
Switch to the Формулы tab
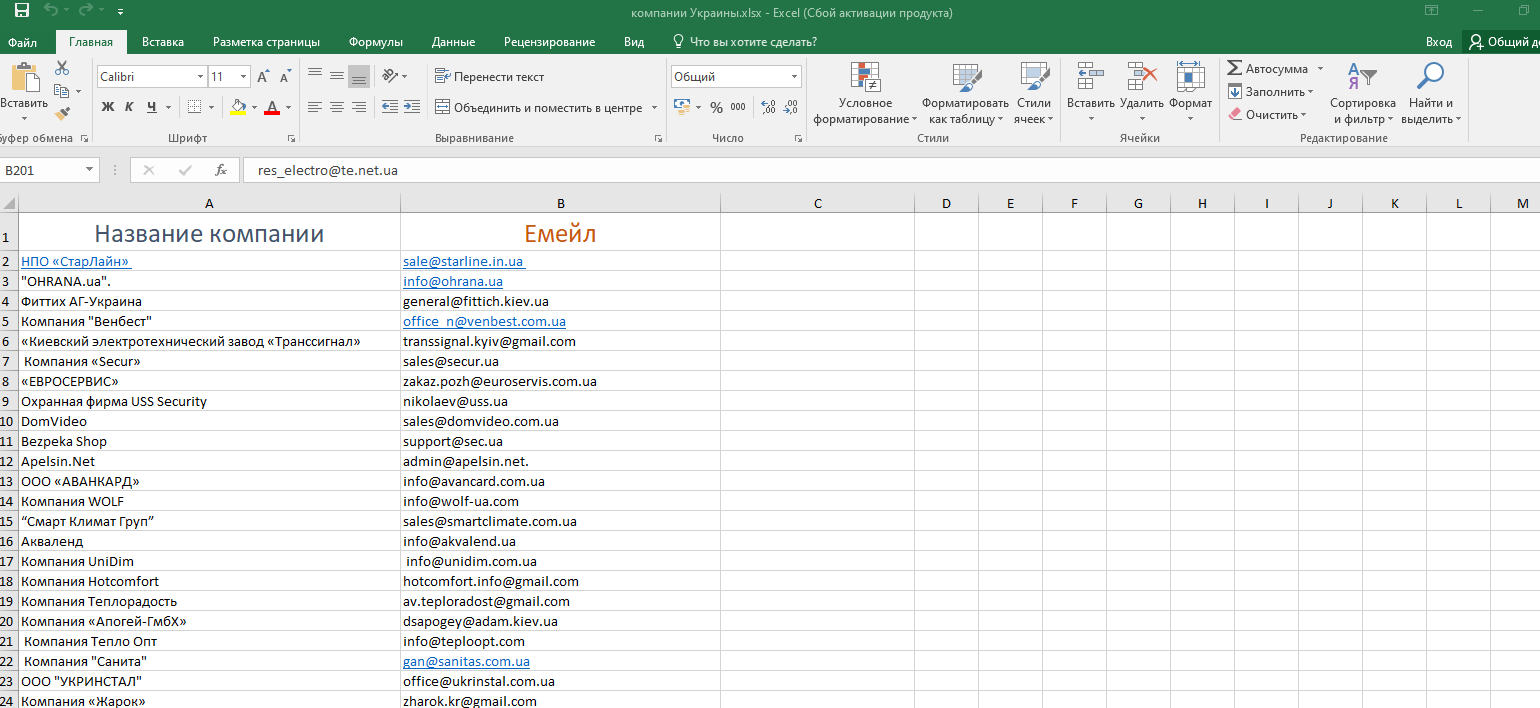click(376, 42)
